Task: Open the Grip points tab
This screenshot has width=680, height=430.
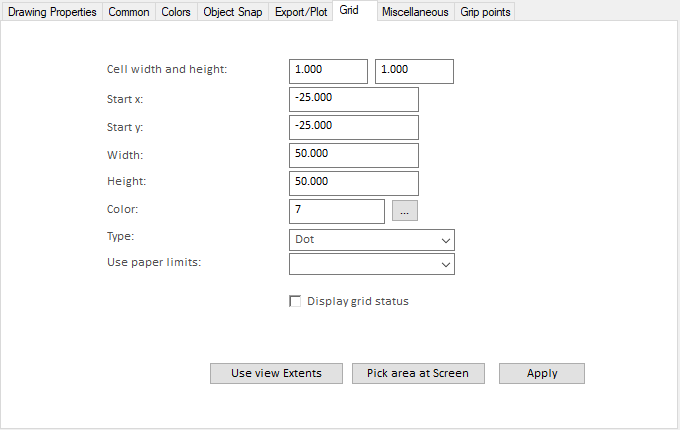Action: 485,12
